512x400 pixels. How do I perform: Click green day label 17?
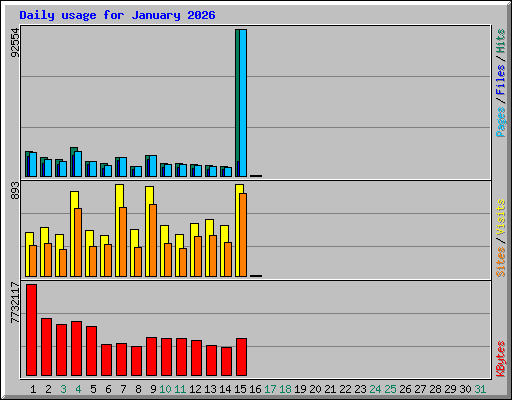coord(270,389)
